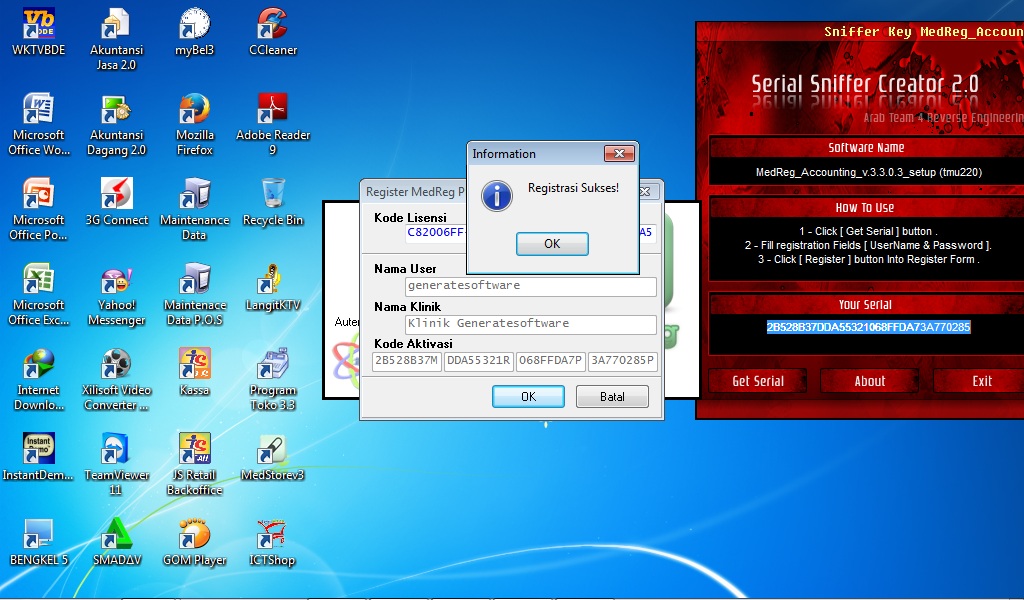Open TeamViewer 11 icon
The height and width of the screenshot is (600, 1024).
pos(116,464)
